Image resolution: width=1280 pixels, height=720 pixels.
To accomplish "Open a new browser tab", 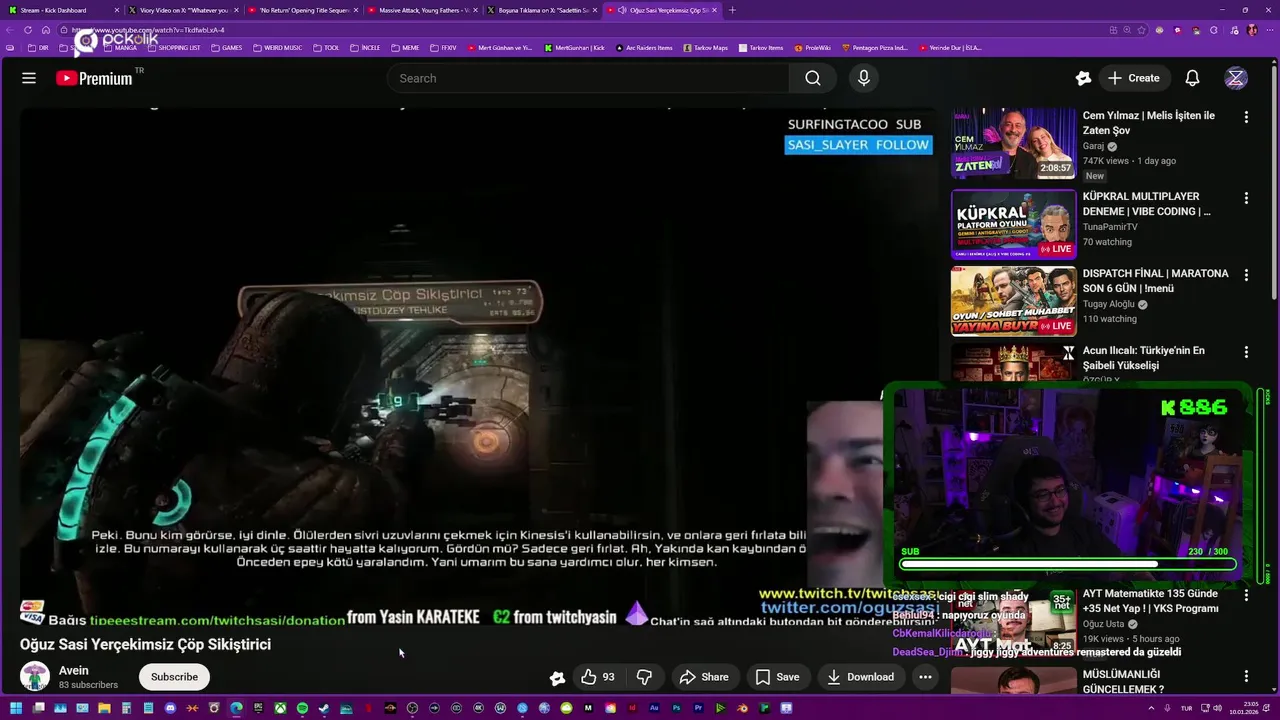I will [732, 10].
